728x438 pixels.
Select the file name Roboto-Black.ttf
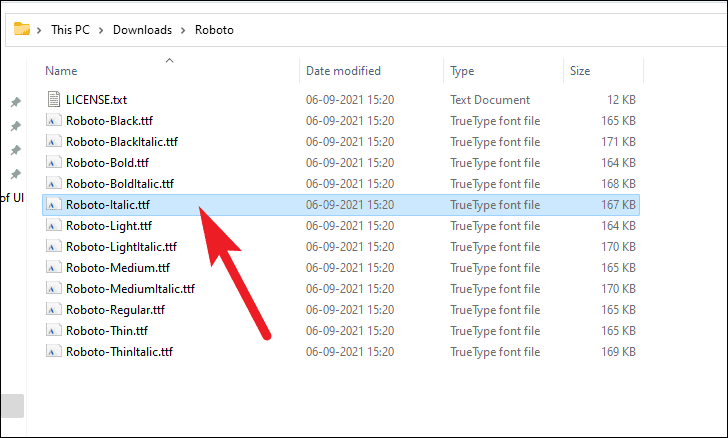pyautogui.click(x=110, y=121)
